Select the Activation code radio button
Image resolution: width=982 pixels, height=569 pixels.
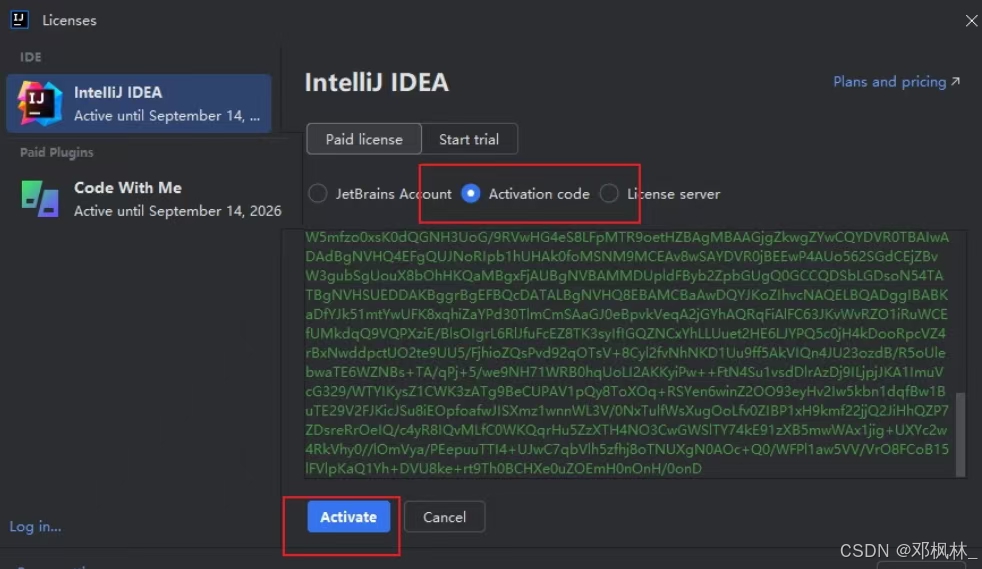coord(470,193)
